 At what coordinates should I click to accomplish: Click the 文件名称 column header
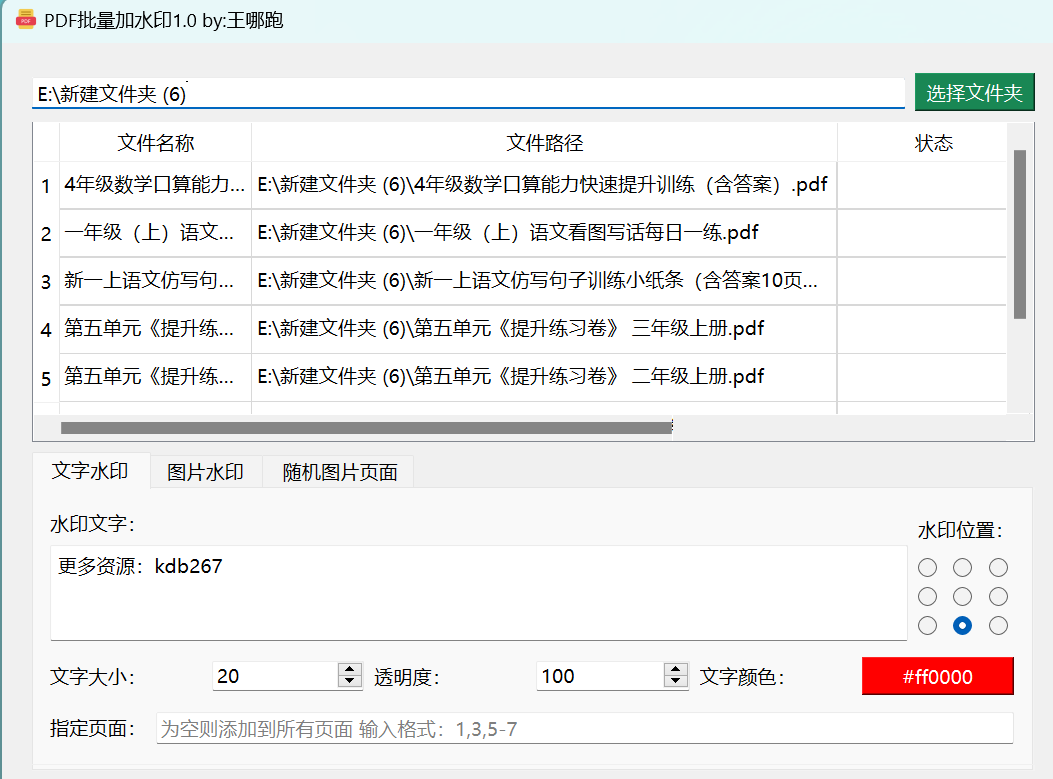(156, 142)
